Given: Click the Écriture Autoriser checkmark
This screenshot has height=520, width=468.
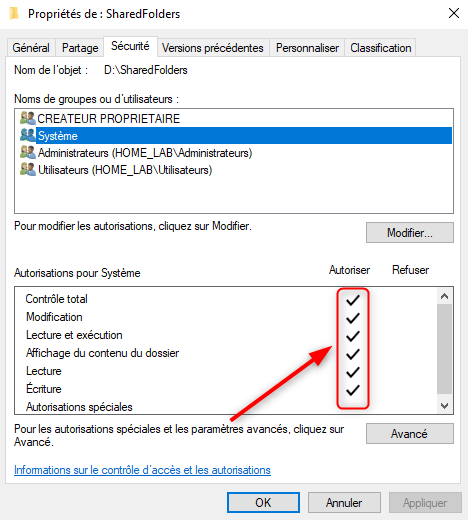Looking at the screenshot, I should click(353, 390).
